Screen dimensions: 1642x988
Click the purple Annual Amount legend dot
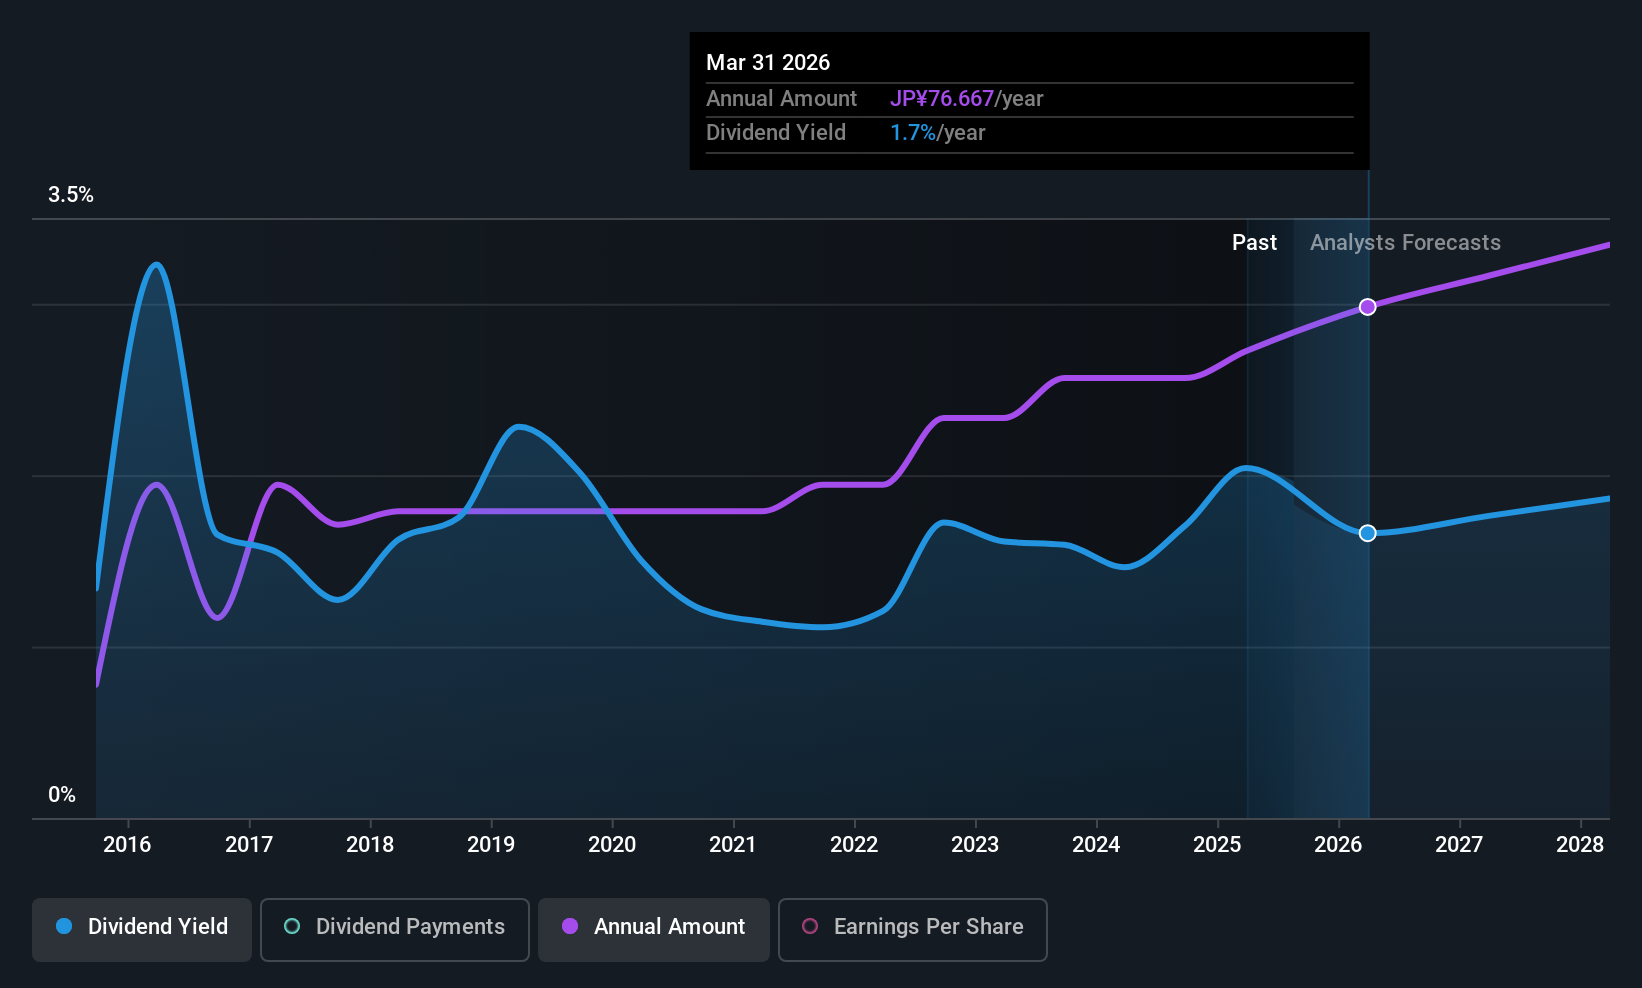coord(570,926)
